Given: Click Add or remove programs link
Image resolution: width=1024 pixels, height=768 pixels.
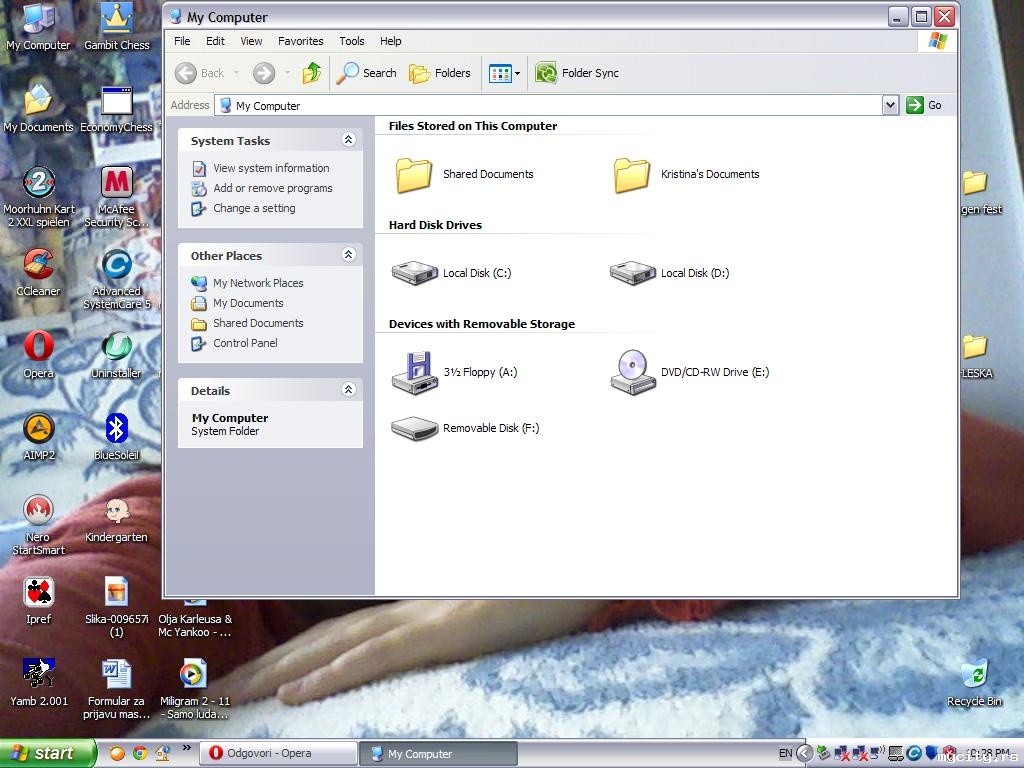Looking at the screenshot, I should click(x=272, y=188).
